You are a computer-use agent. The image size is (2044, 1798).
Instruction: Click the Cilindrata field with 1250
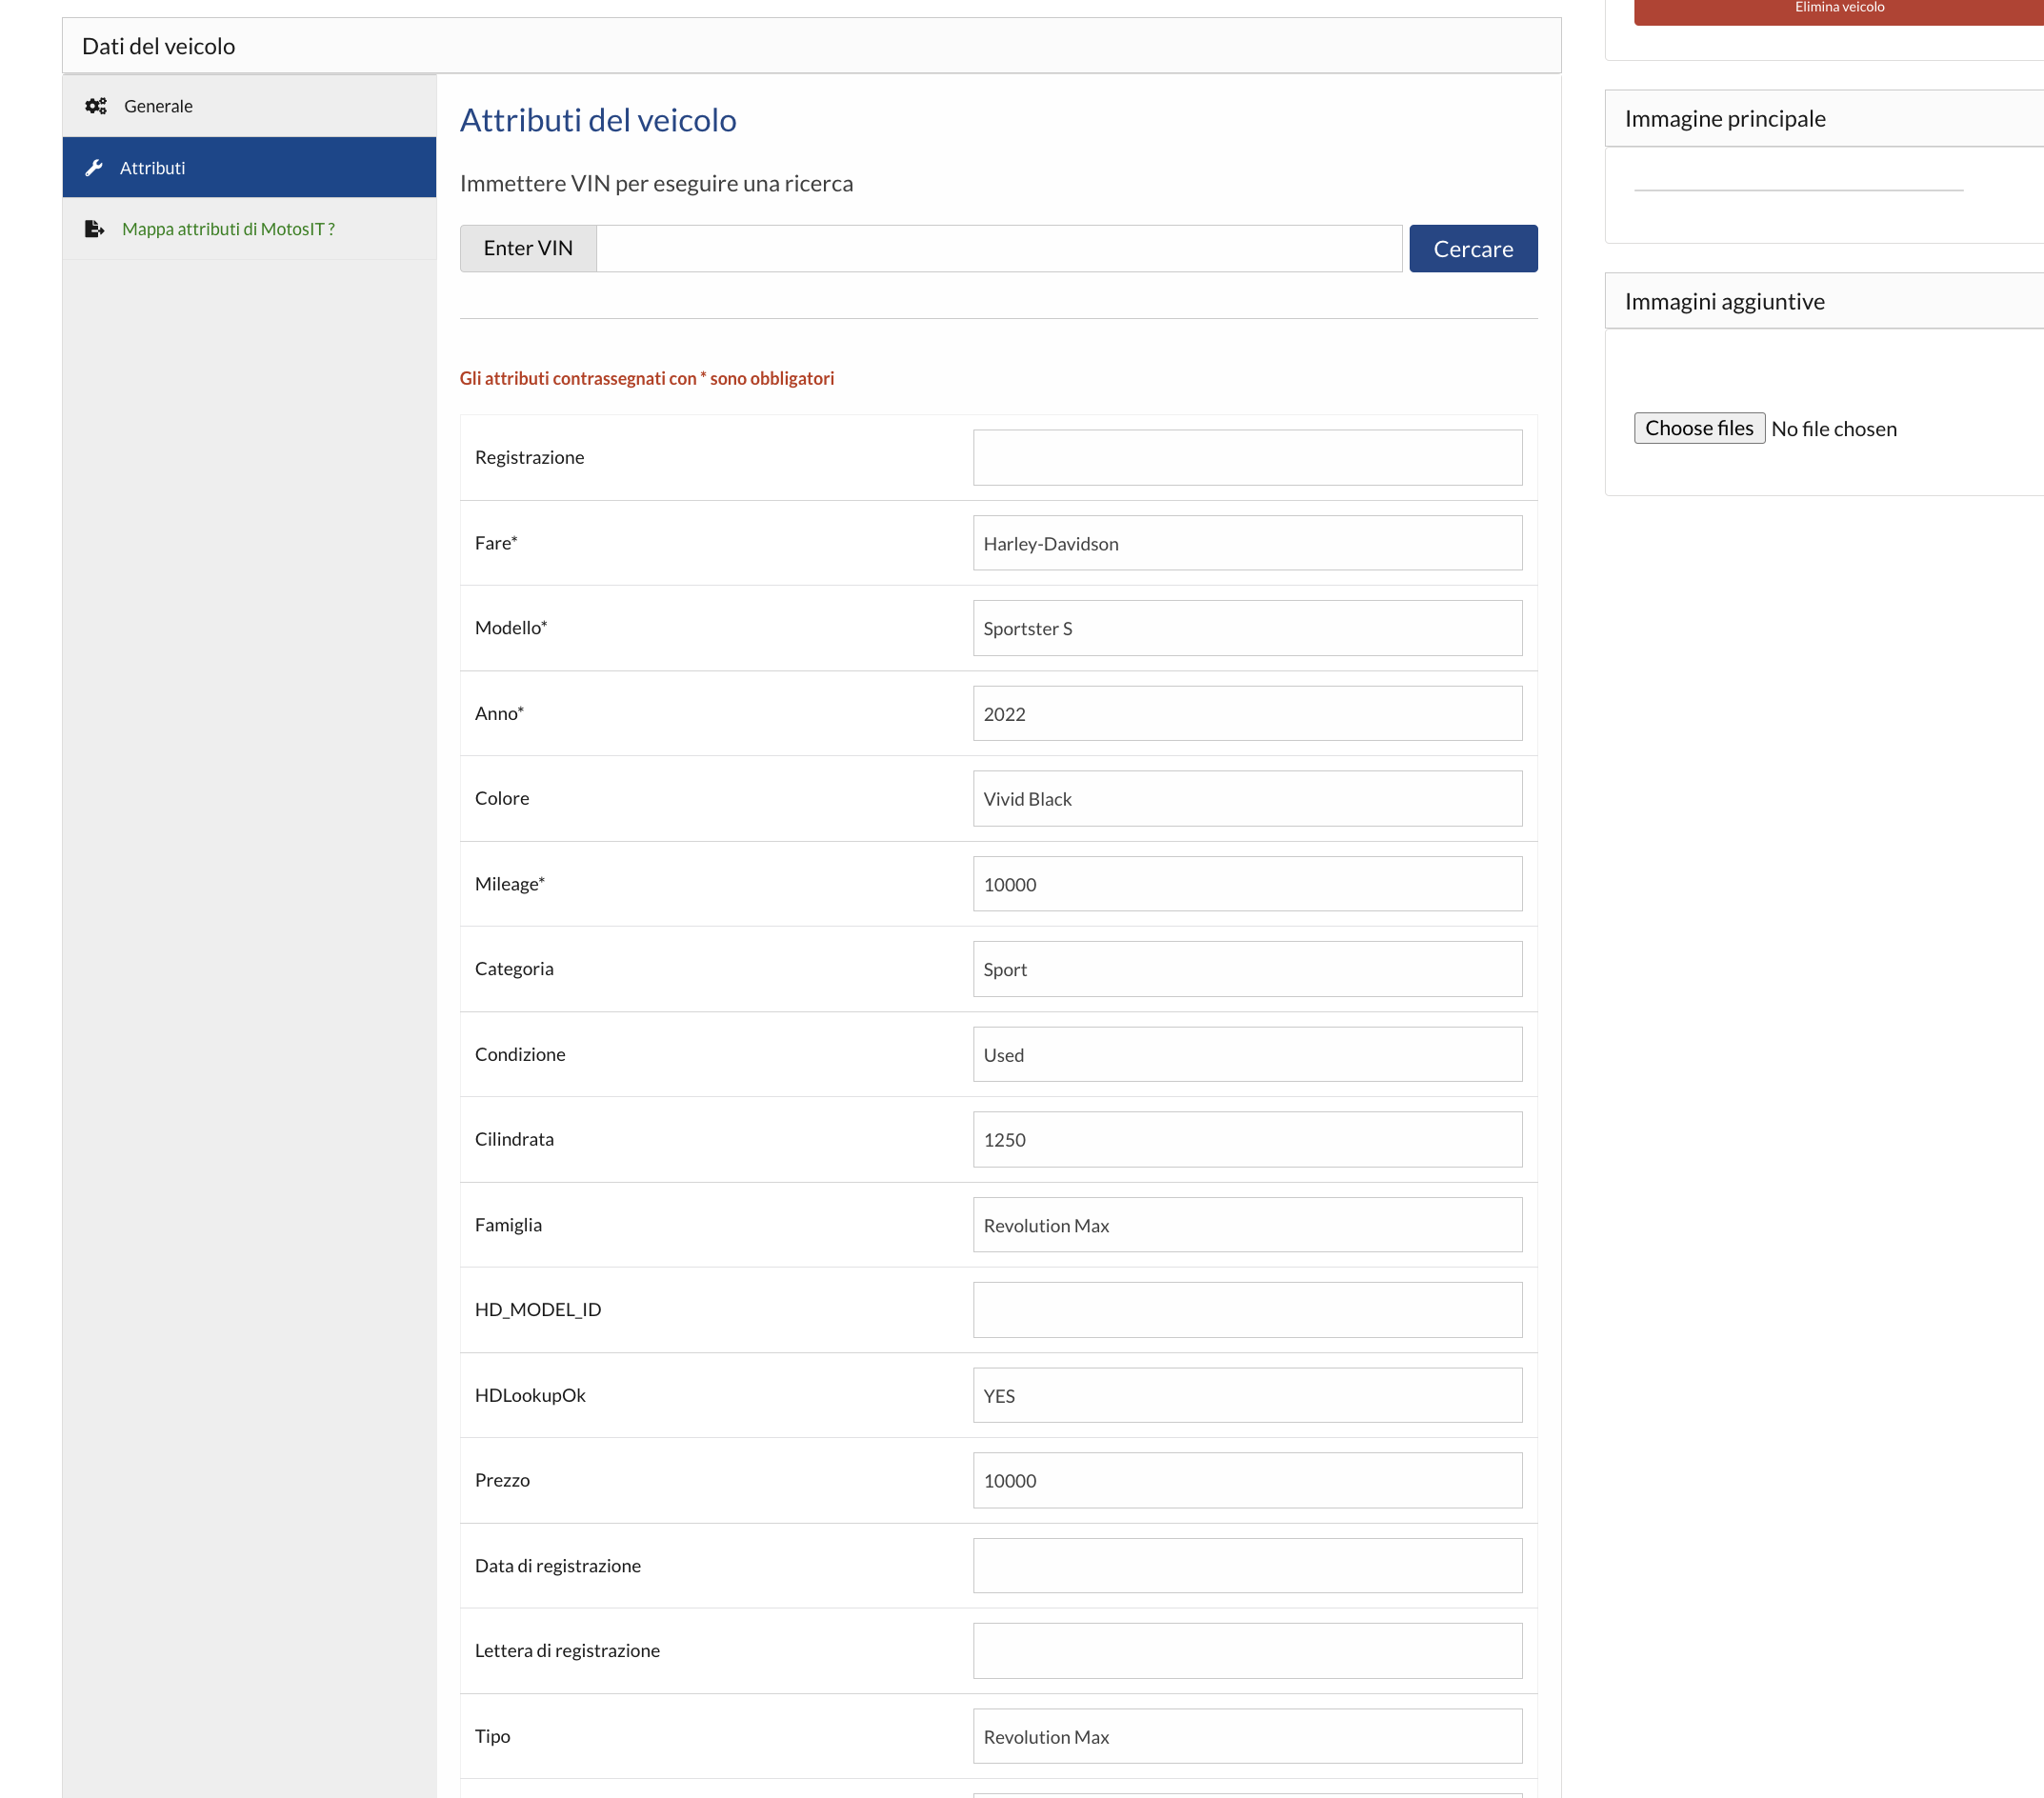1246,1138
